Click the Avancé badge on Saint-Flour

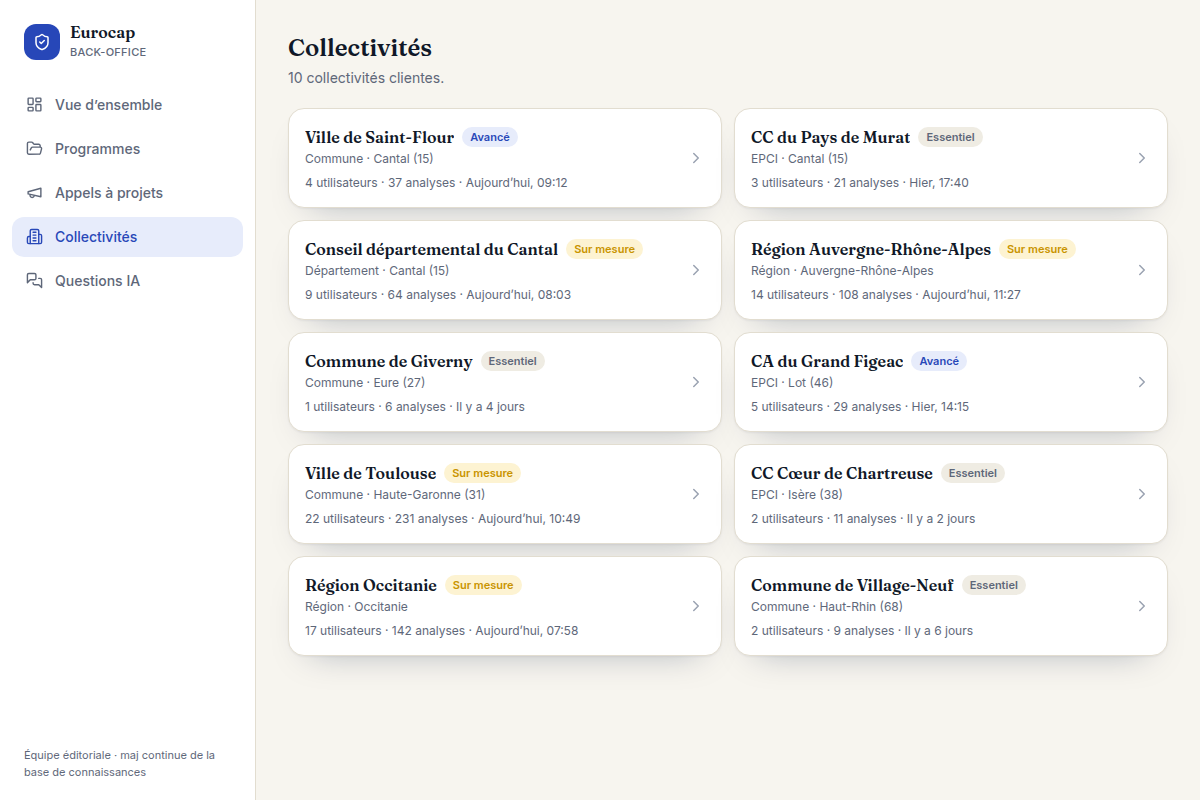tap(490, 137)
